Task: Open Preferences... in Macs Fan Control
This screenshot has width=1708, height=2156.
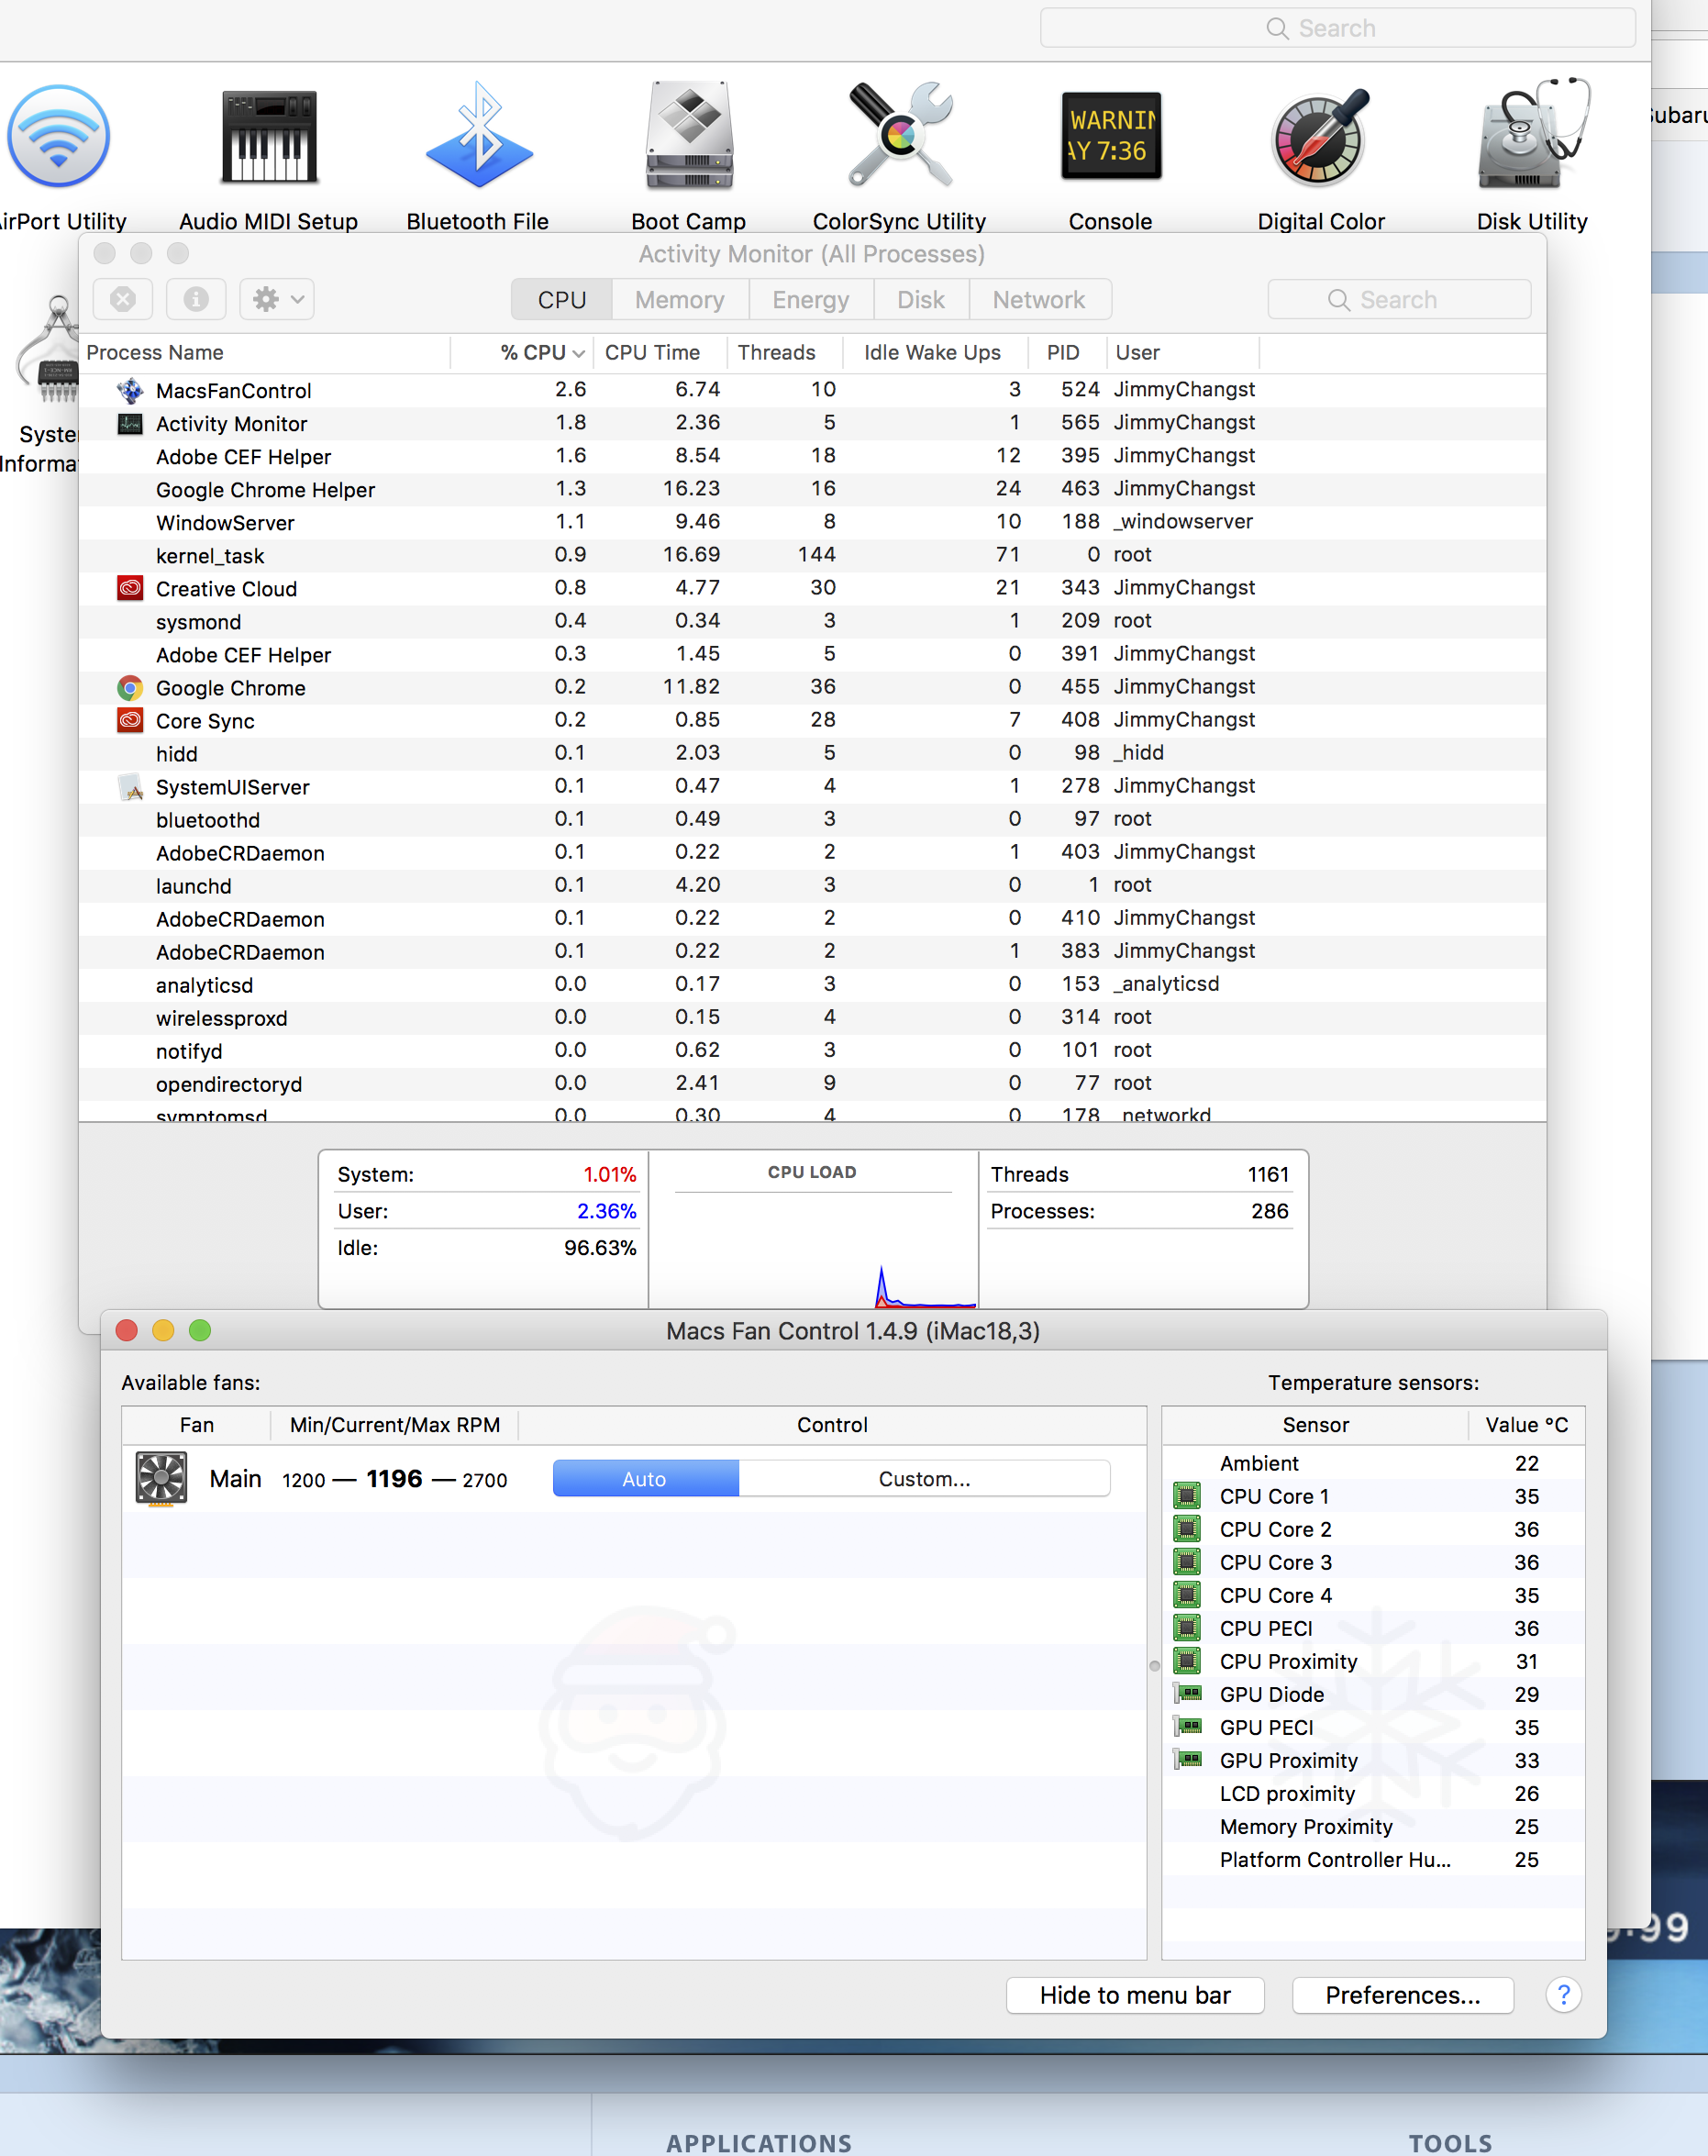Action: pyautogui.click(x=1403, y=1995)
